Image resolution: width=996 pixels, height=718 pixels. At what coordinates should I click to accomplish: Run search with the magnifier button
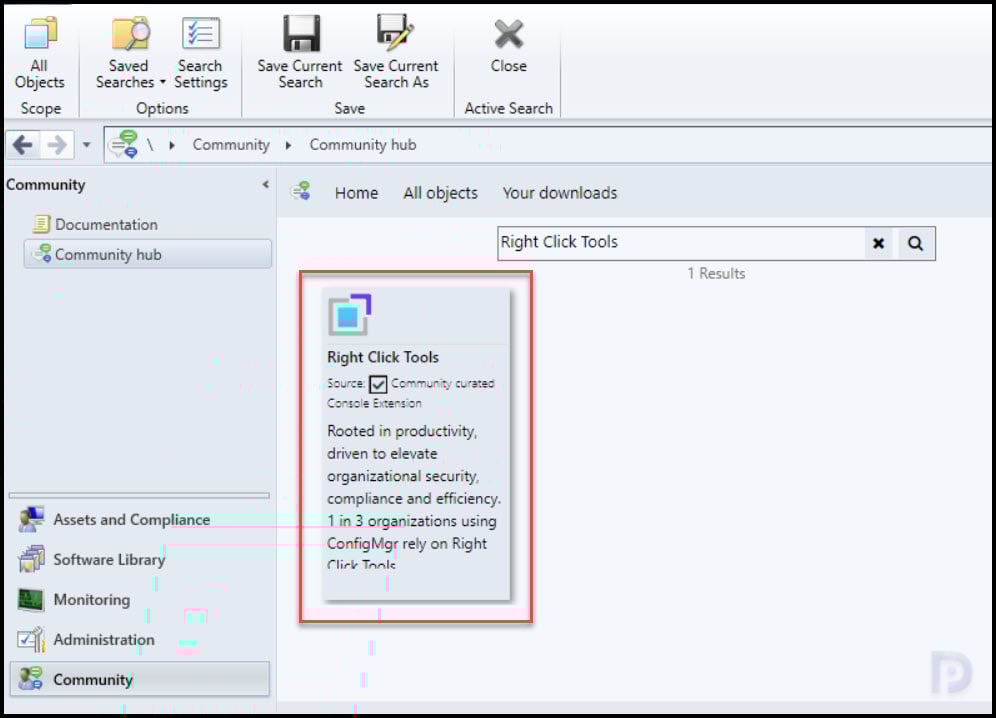click(915, 243)
